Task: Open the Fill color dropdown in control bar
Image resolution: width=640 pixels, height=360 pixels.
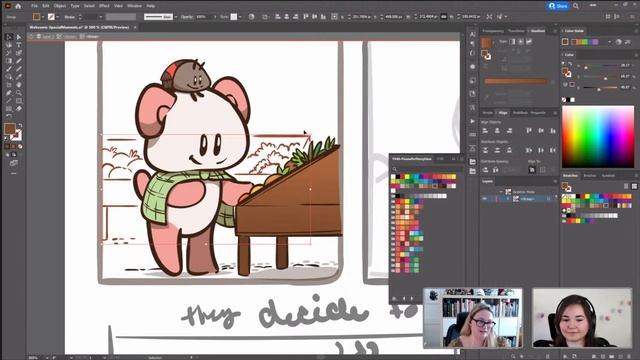Action: pos(42,17)
